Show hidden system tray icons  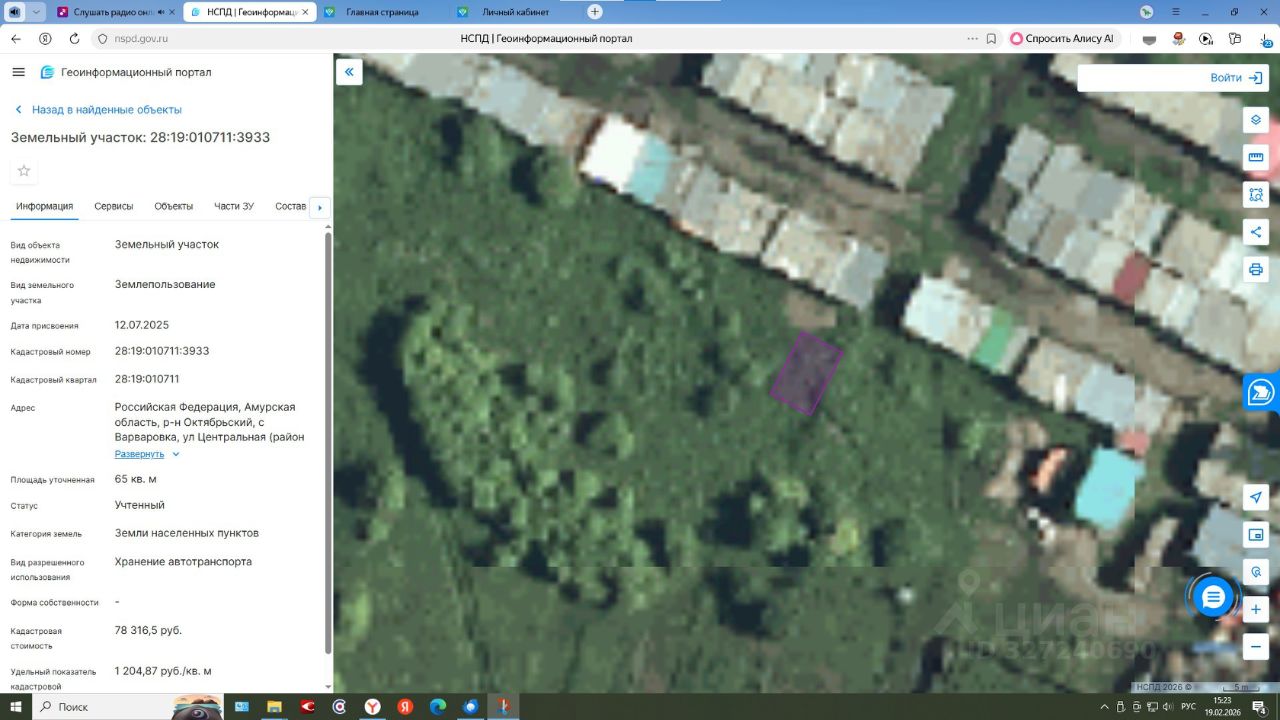[x=1104, y=707]
